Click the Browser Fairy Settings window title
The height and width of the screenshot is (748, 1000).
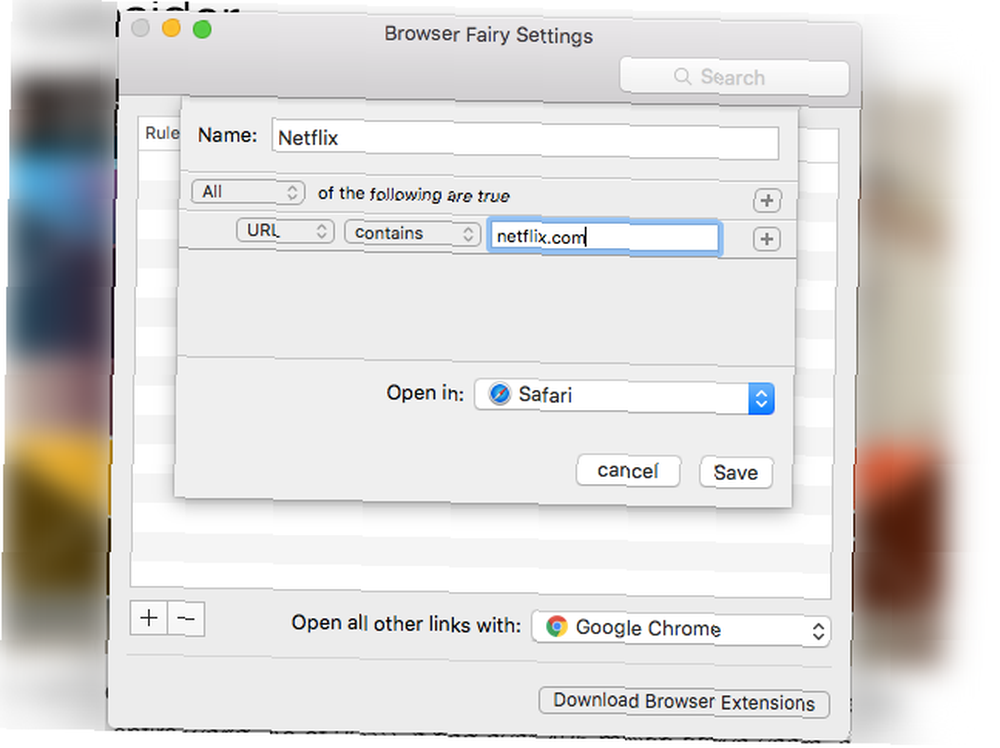(x=489, y=35)
